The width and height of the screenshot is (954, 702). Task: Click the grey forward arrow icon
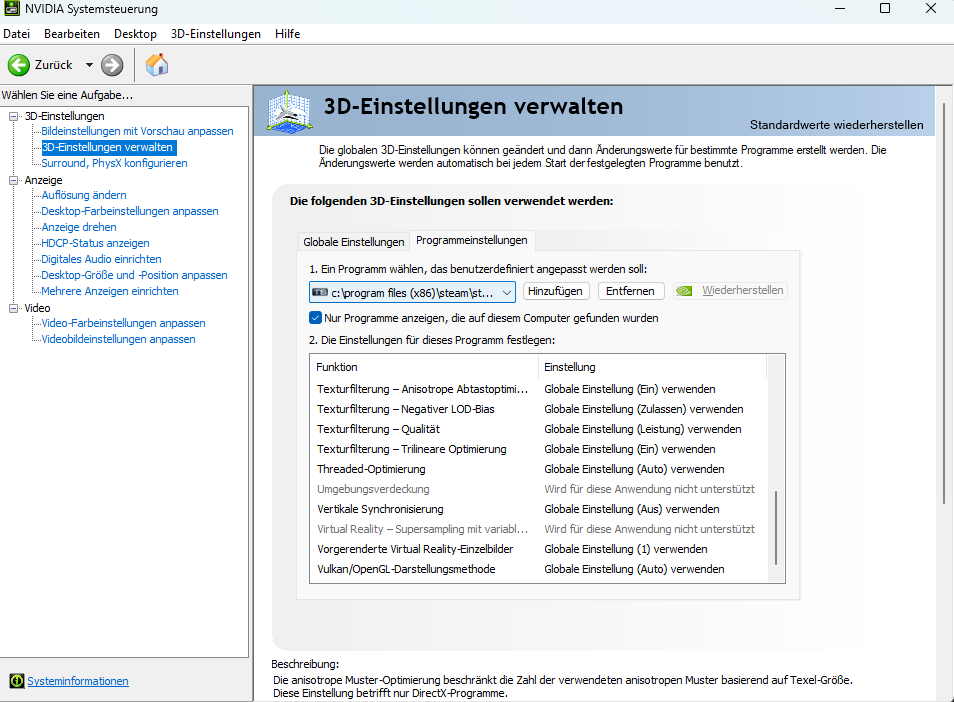112,65
